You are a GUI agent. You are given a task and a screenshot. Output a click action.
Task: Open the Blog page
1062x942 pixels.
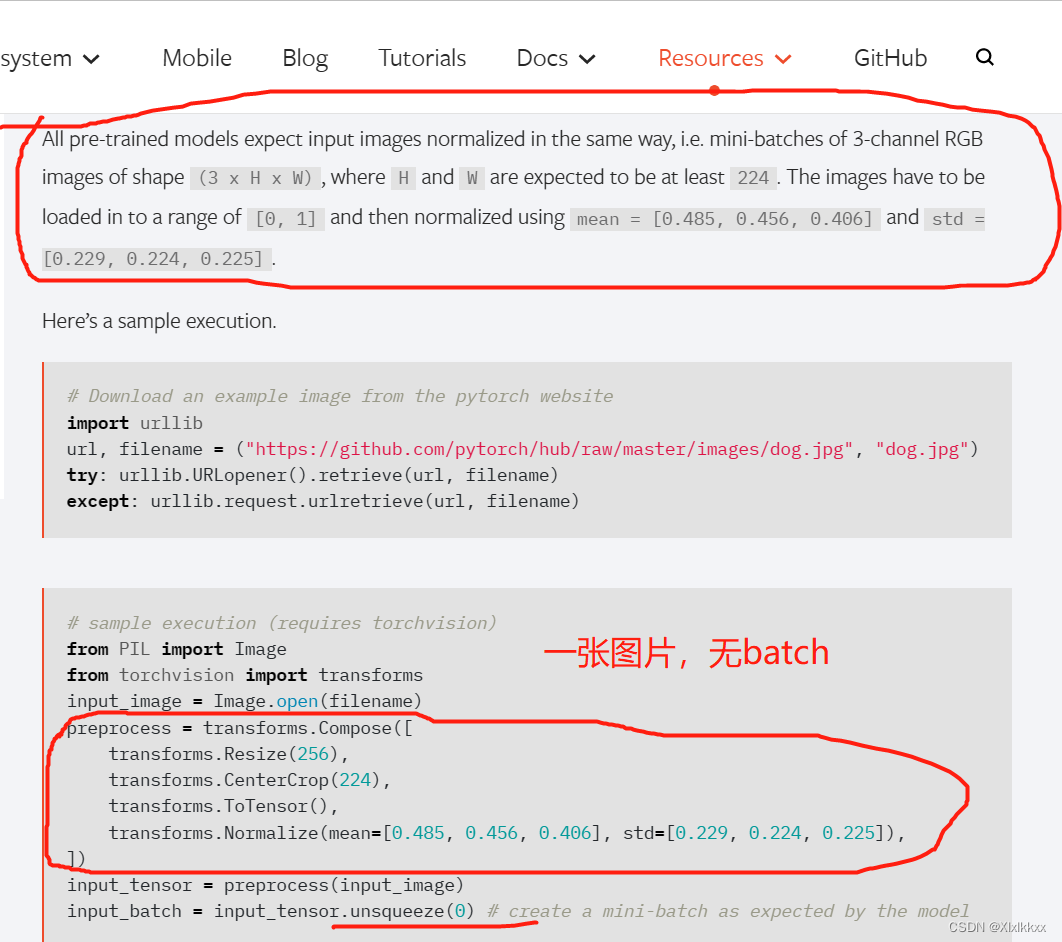pos(304,58)
